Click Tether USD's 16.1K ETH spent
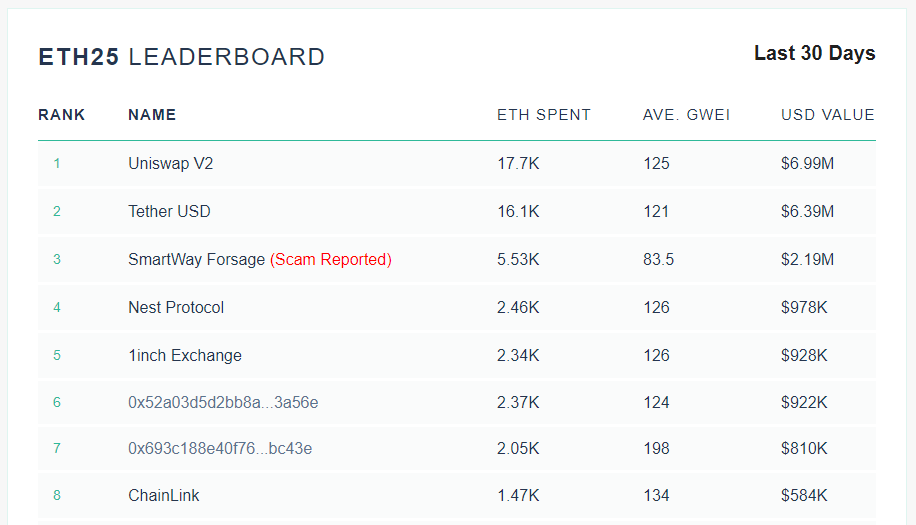 (x=518, y=211)
